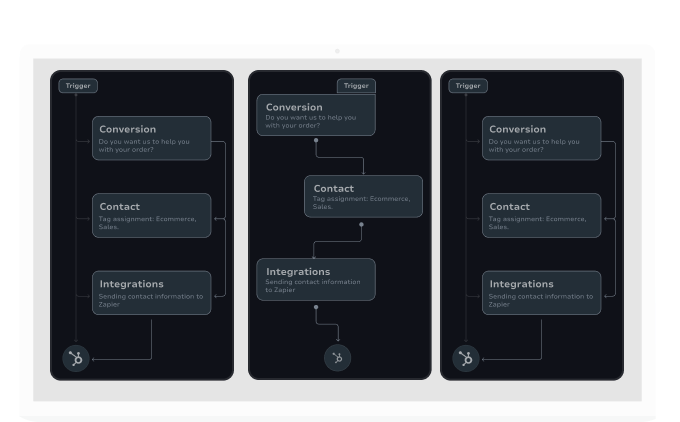Click "Tag assignment: Ecommerce, Sales." text in right panel
This screenshot has width=680, height=422.
(x=537, y=223)
